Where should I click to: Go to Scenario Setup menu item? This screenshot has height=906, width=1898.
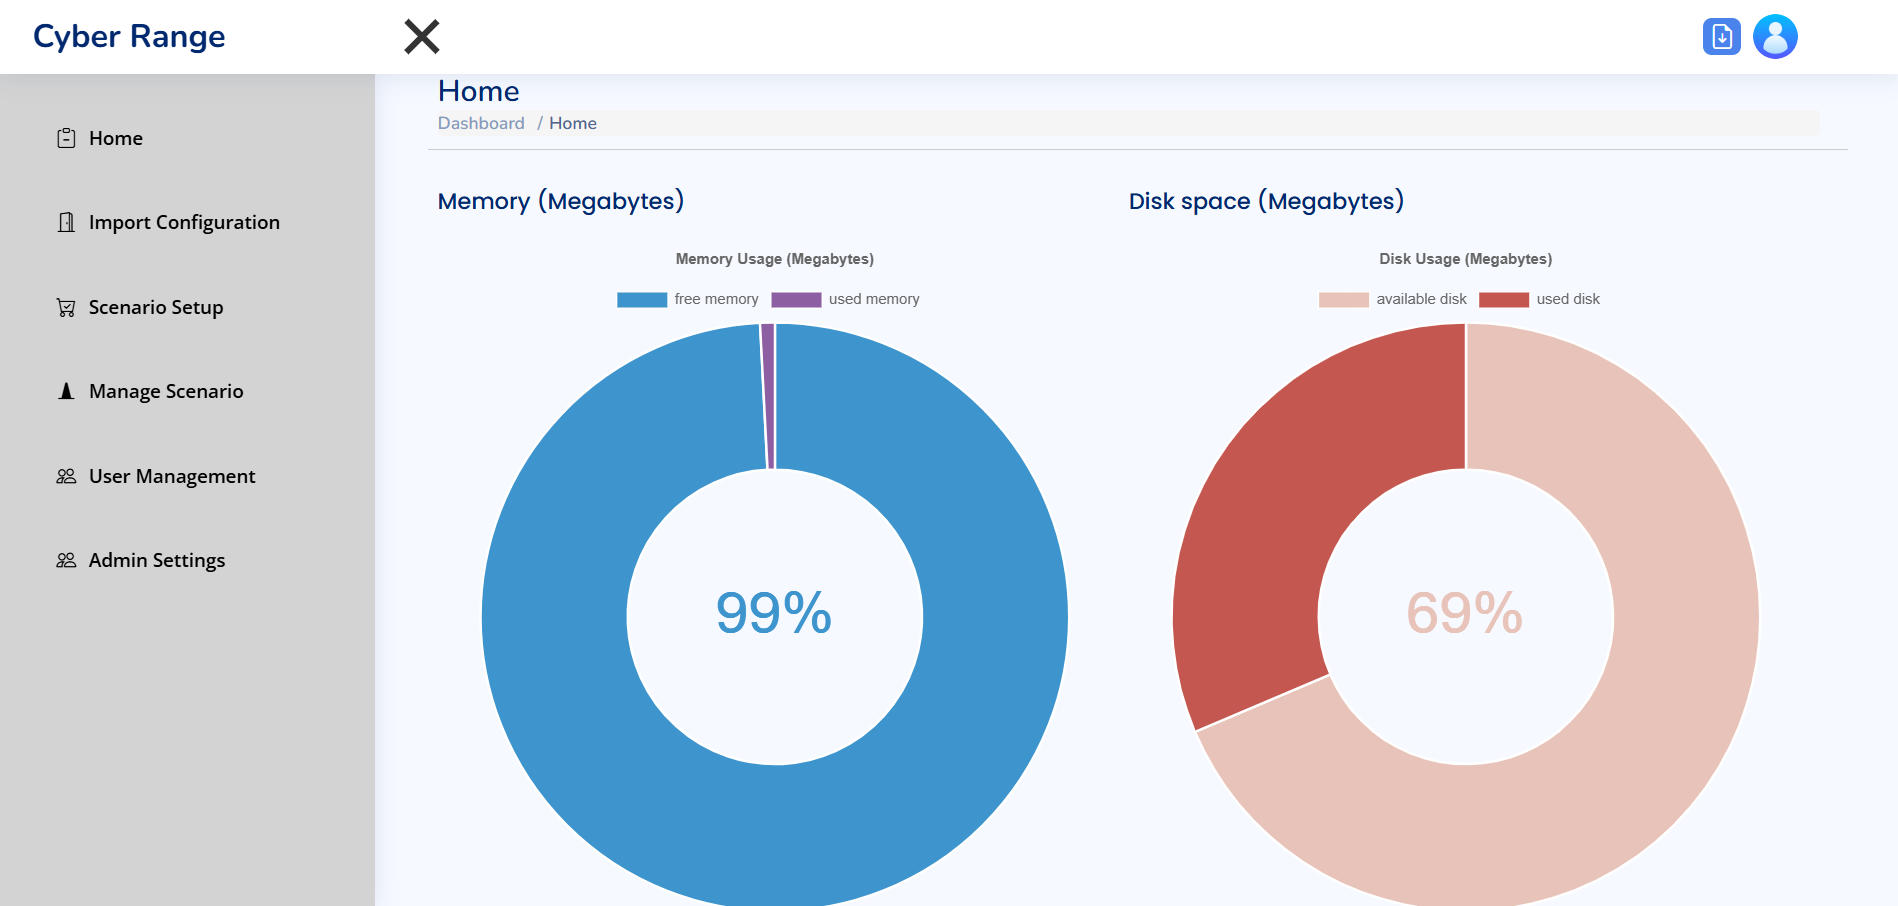(x=156, y=307)
